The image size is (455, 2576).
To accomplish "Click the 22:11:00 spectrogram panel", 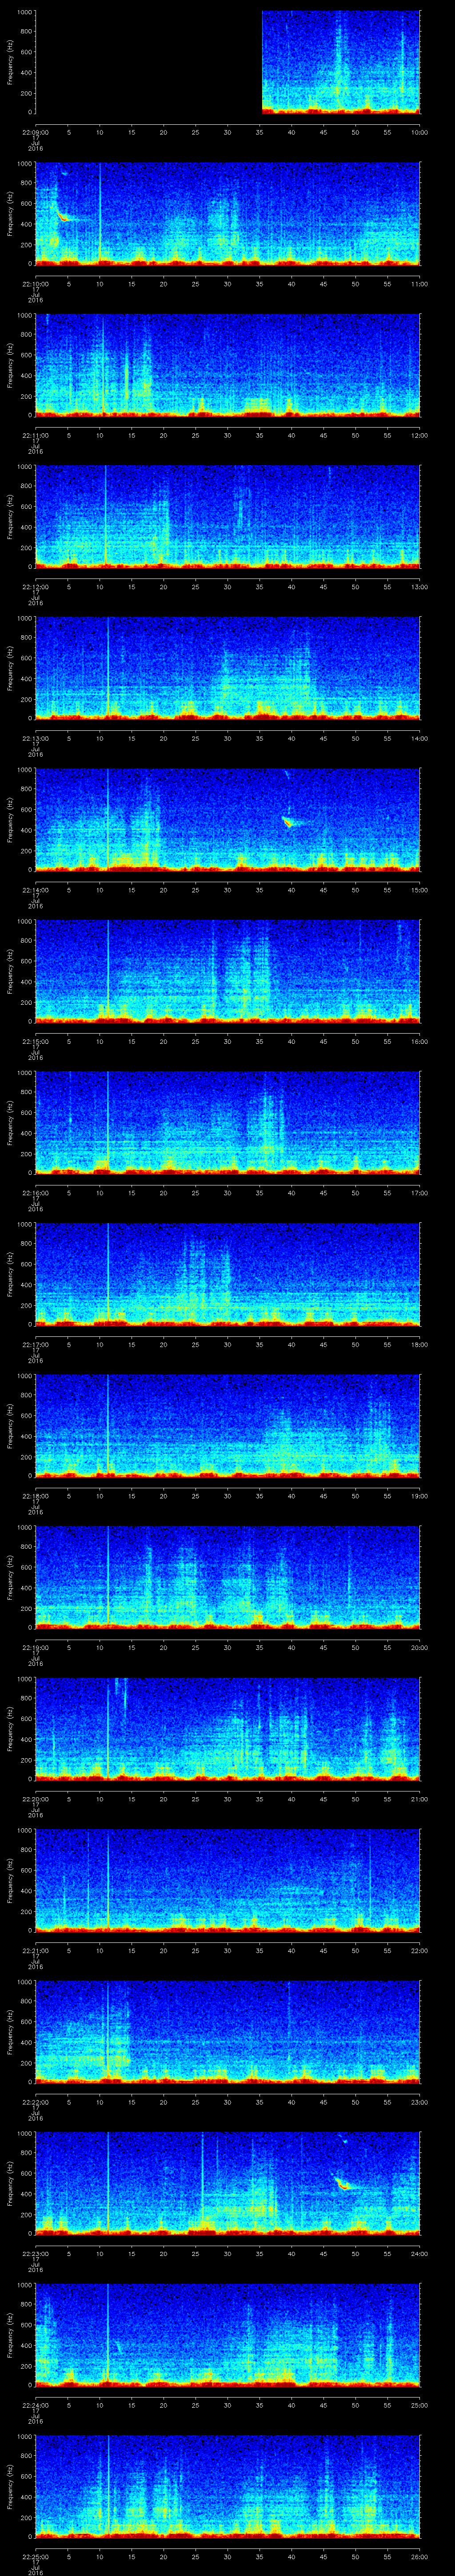I will pyautogui.click(x=227, y=364).
